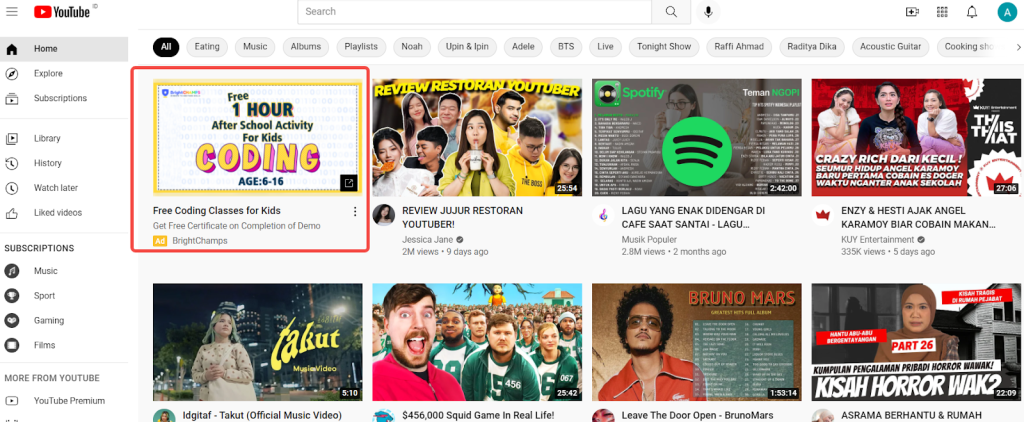Open History in sidebar

coord(64,163)
